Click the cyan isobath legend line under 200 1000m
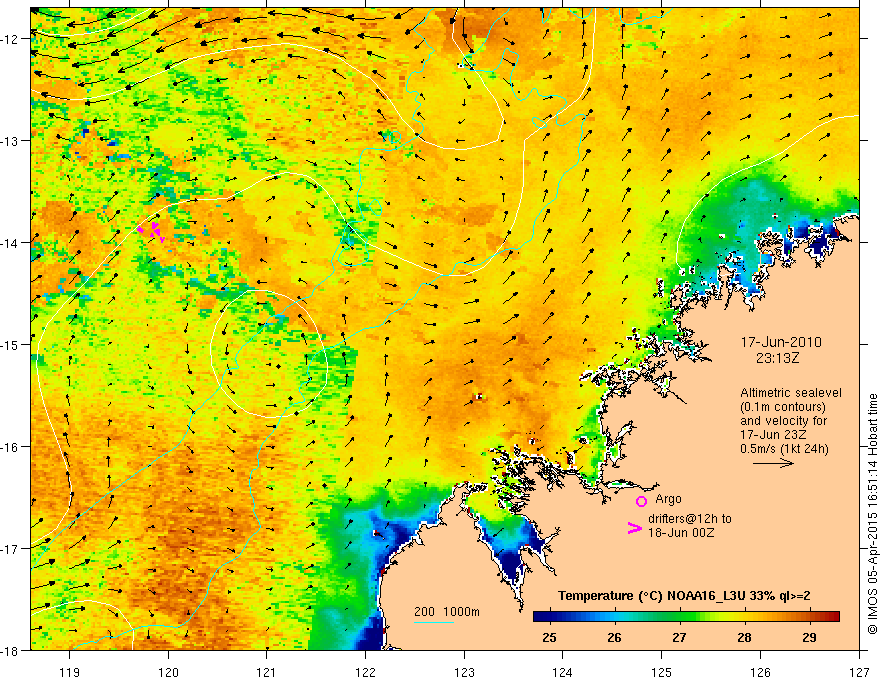This screenshot has width=880, height=680. (x=434, y=622)
